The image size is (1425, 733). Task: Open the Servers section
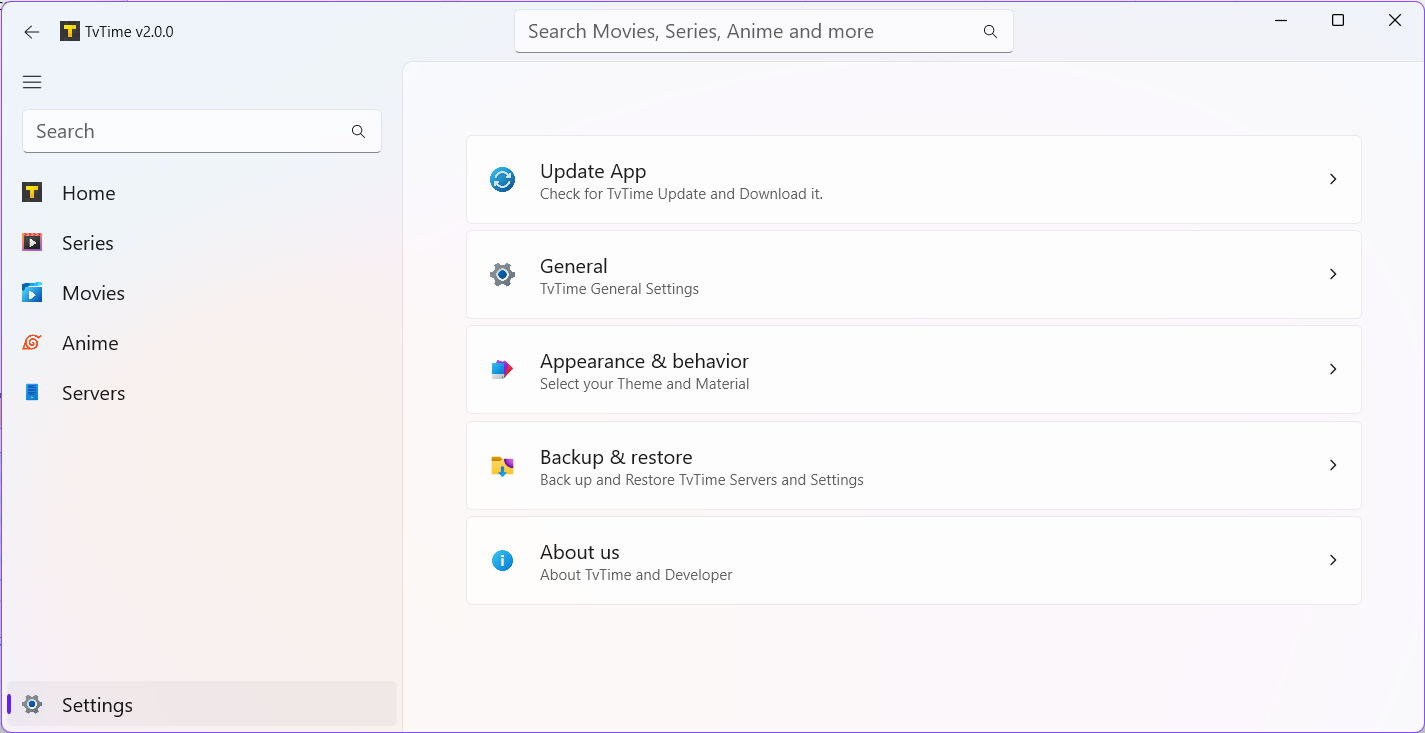click(x=202, y=393)
